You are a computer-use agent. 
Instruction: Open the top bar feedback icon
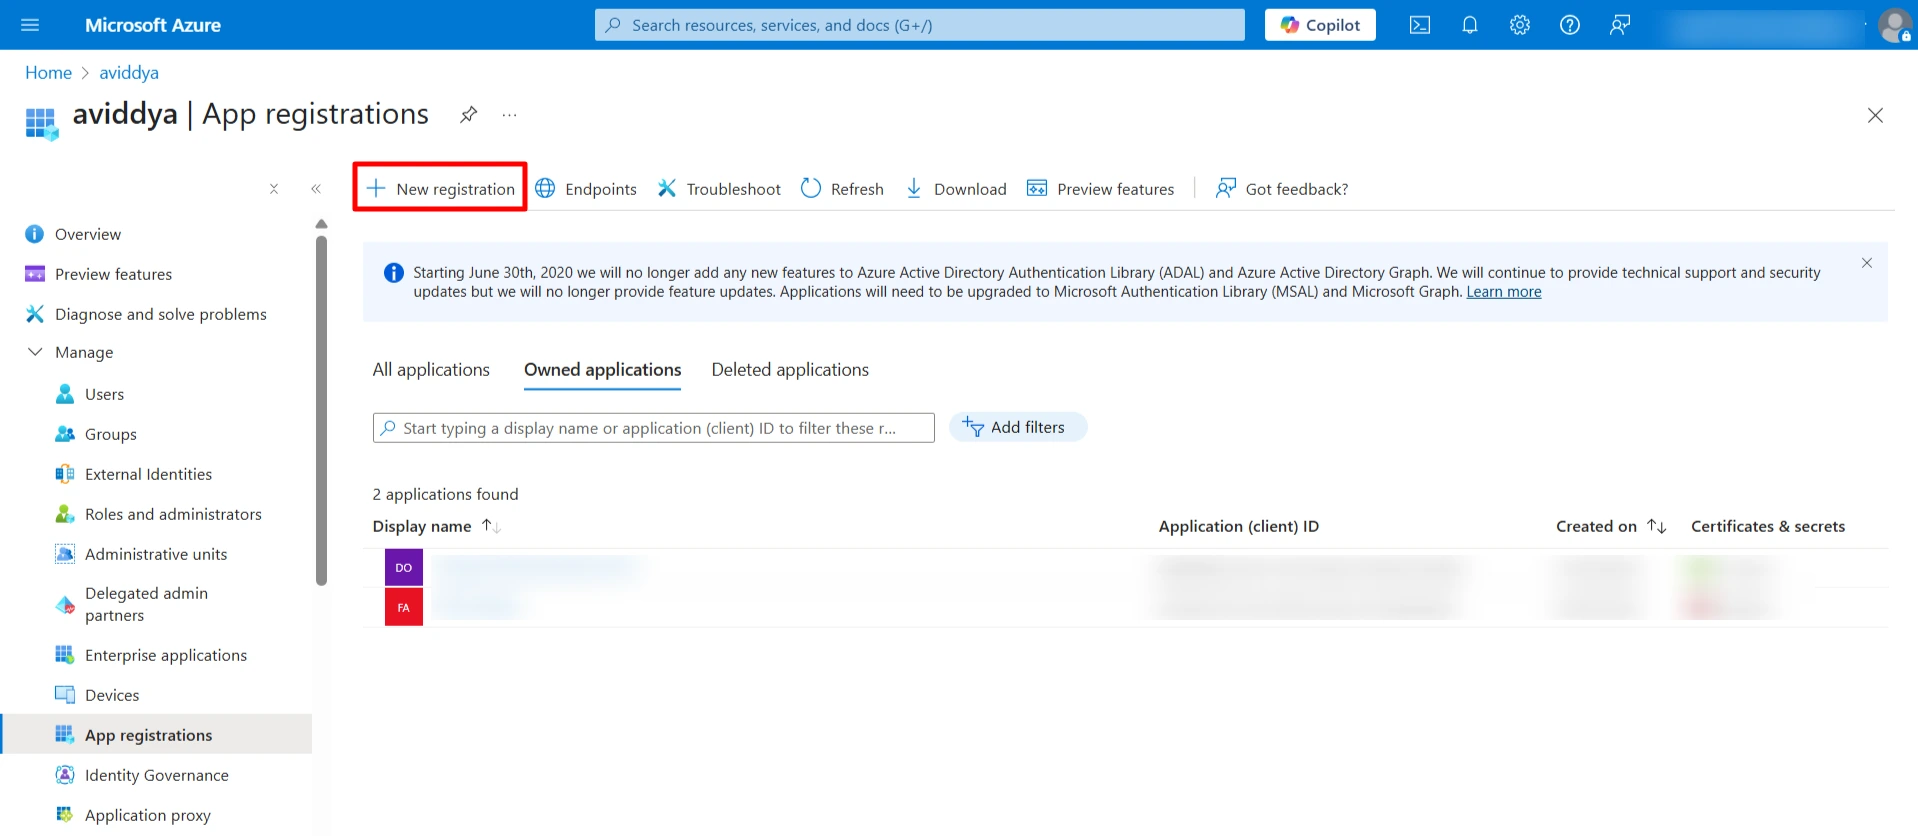click(x=1620, y=25)
